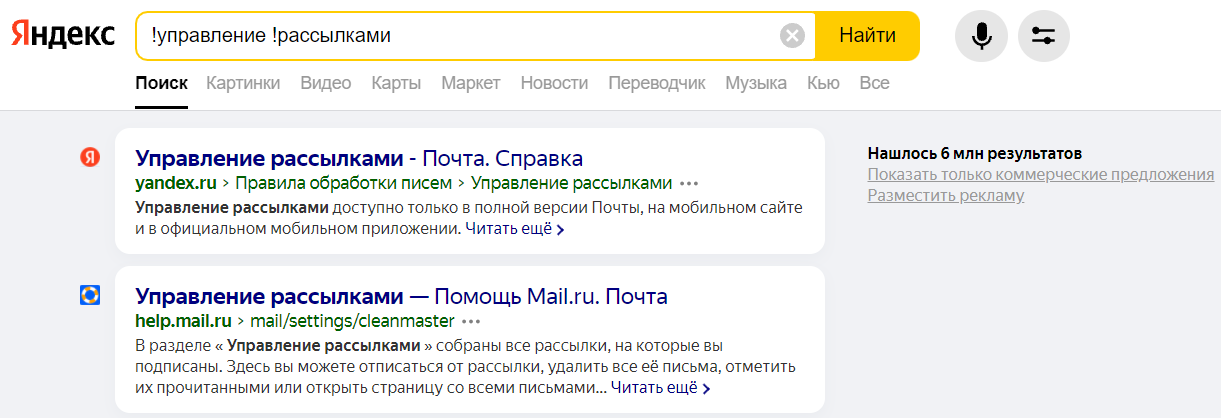Show all services via the Все tab
This screenshot has width=1221, height=418.
tap(874, 83)
